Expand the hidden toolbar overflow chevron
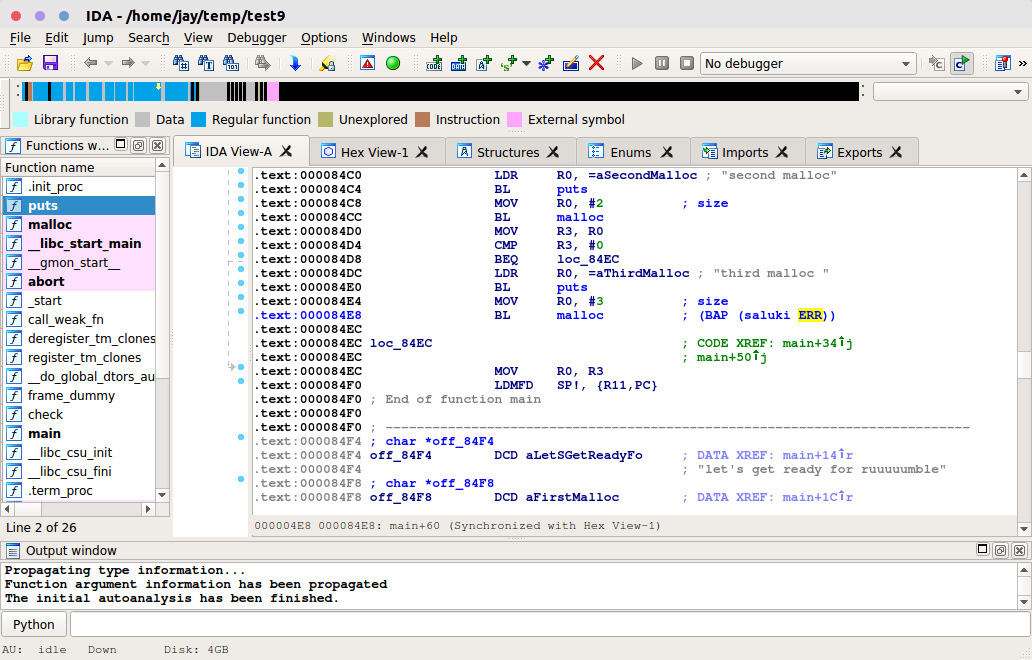 pyautogui.click(x=1022, y=63)
